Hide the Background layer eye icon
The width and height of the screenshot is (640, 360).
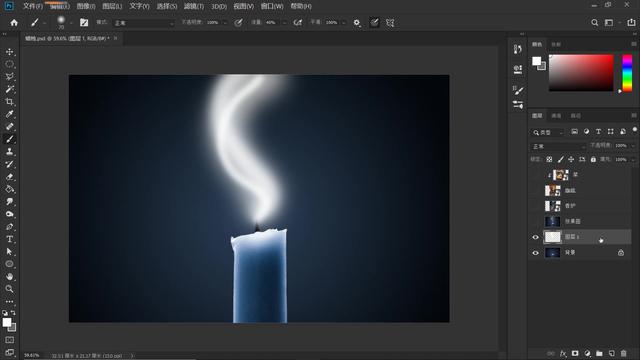(536, 253)
